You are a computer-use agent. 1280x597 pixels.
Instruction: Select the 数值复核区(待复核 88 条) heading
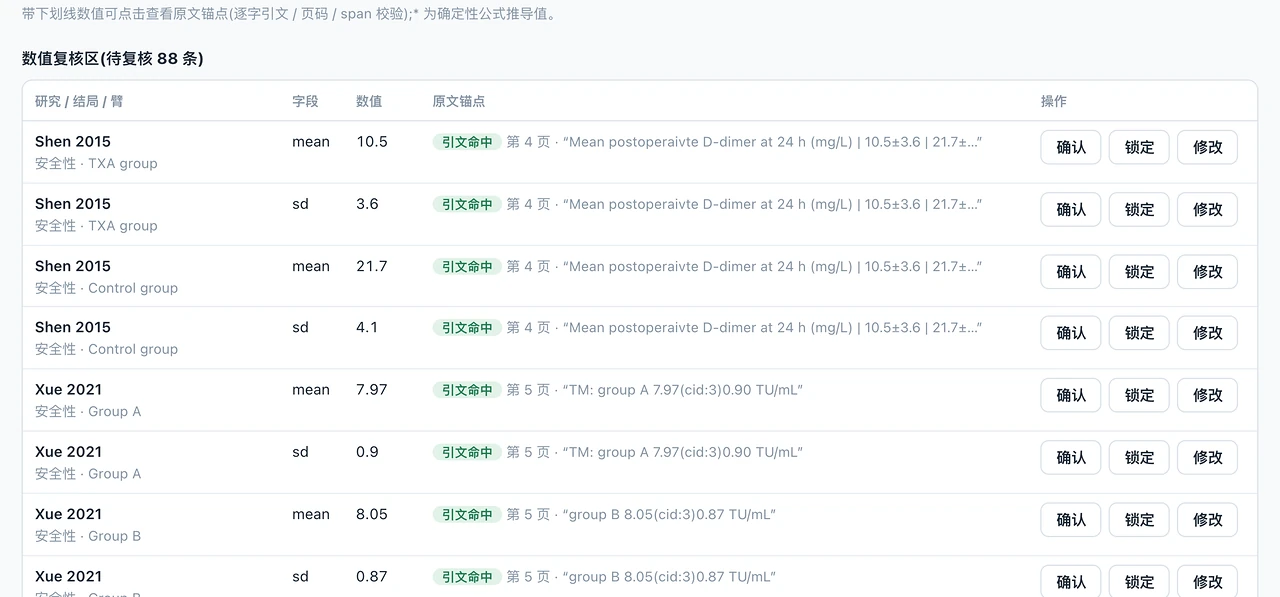(x=113, y=58)
